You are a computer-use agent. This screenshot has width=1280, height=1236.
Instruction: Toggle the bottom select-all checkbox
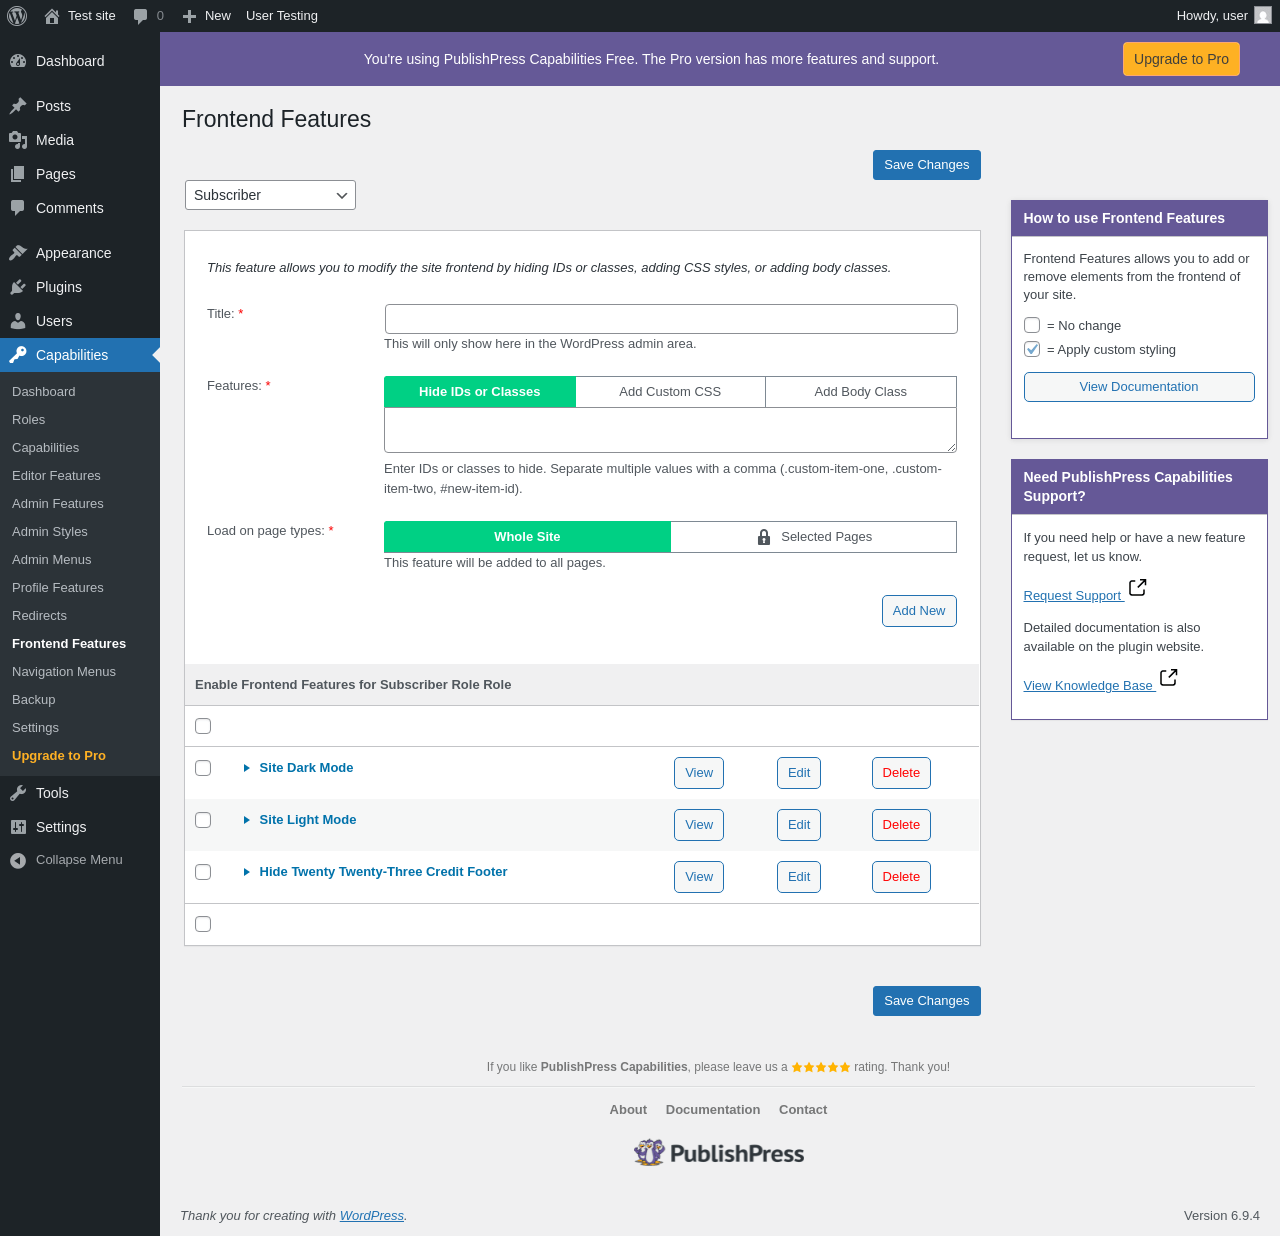coord(203,924)
